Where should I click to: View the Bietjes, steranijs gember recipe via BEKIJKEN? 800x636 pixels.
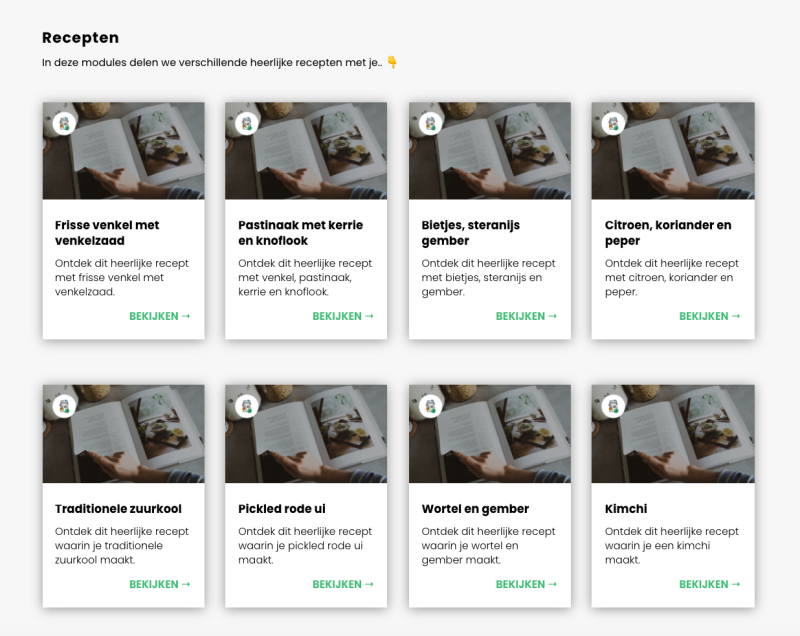(x=526, y=316)
